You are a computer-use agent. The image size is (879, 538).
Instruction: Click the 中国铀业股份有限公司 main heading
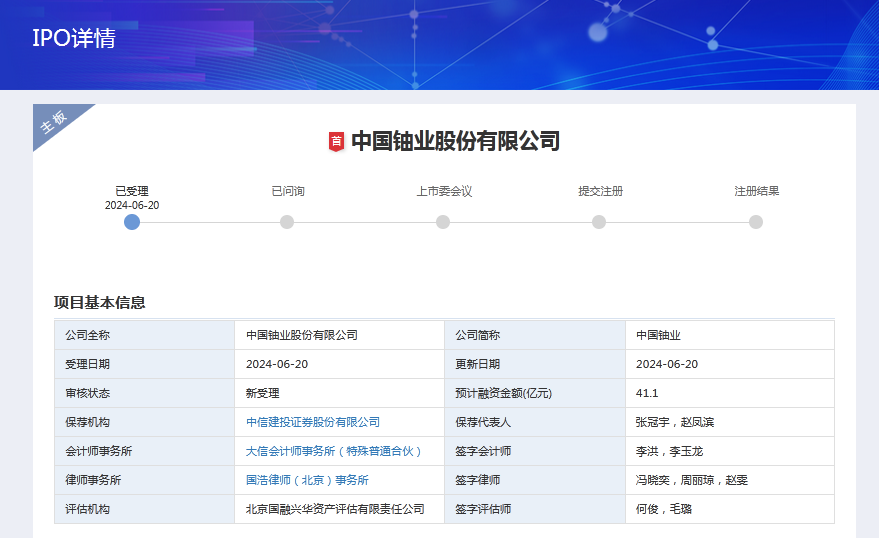[x=455, y=141]
